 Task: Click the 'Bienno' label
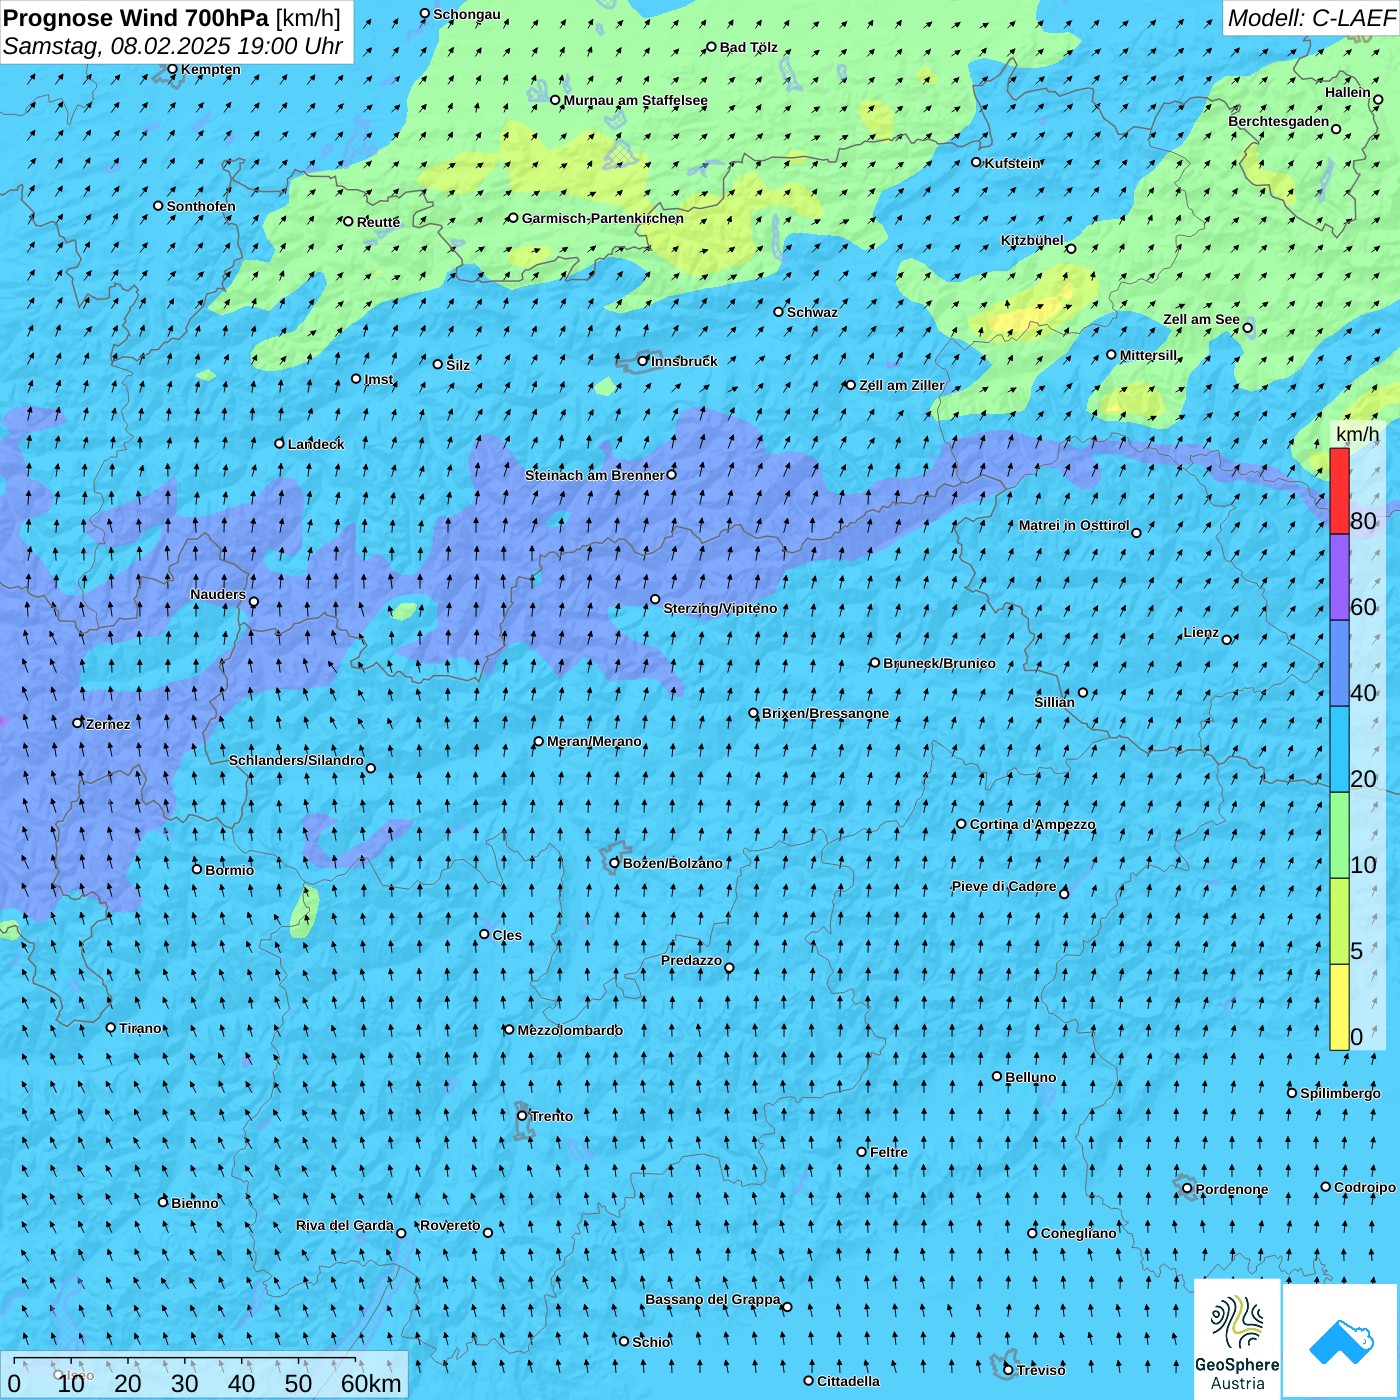[194, 1203]
